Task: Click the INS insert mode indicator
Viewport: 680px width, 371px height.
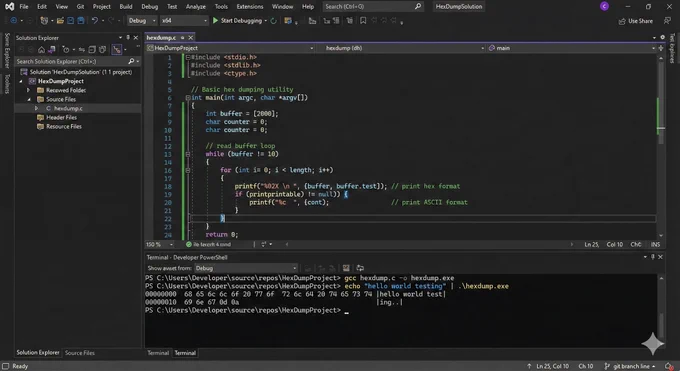Action: tap(655, 244)
